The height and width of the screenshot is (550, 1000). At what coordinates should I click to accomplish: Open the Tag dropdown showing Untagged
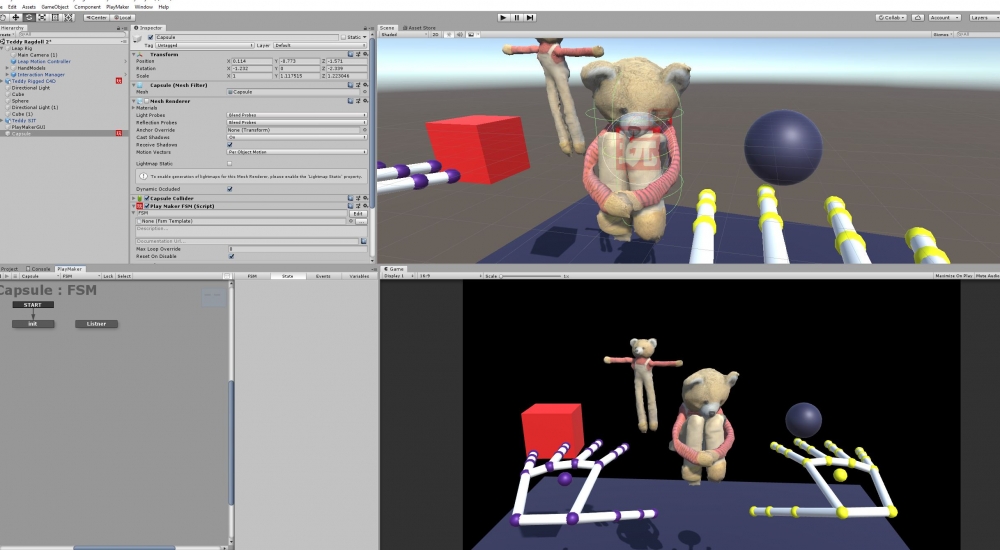pos(203,45)
